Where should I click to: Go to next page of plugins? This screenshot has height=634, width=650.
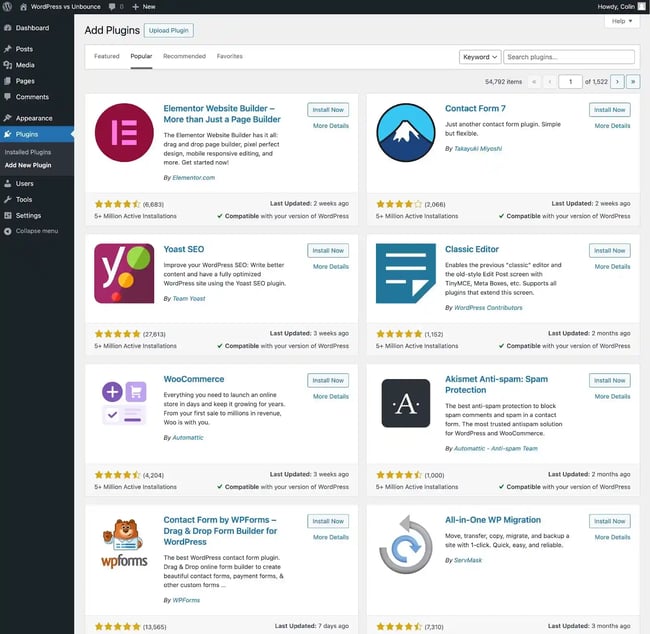tap(617, 82)
